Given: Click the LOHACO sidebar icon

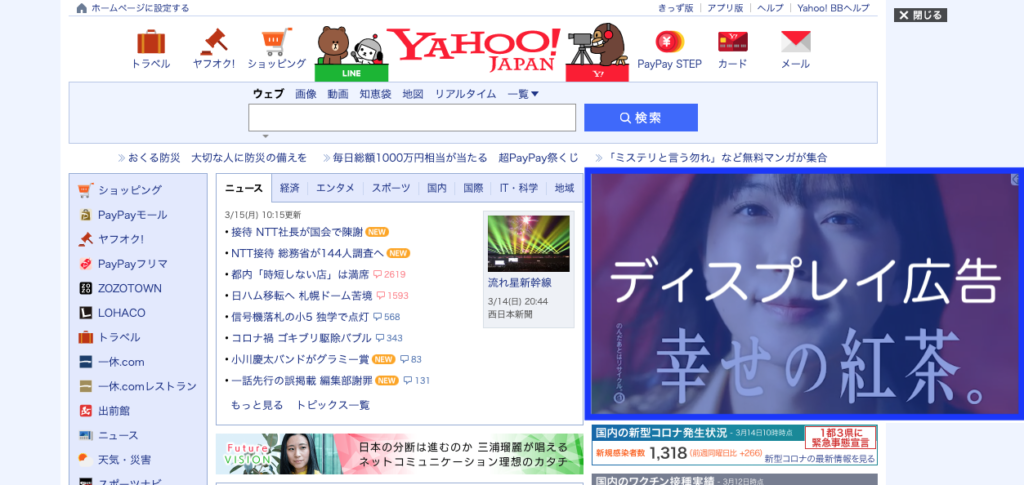Looking at the screenshot, I should point(86,313).
